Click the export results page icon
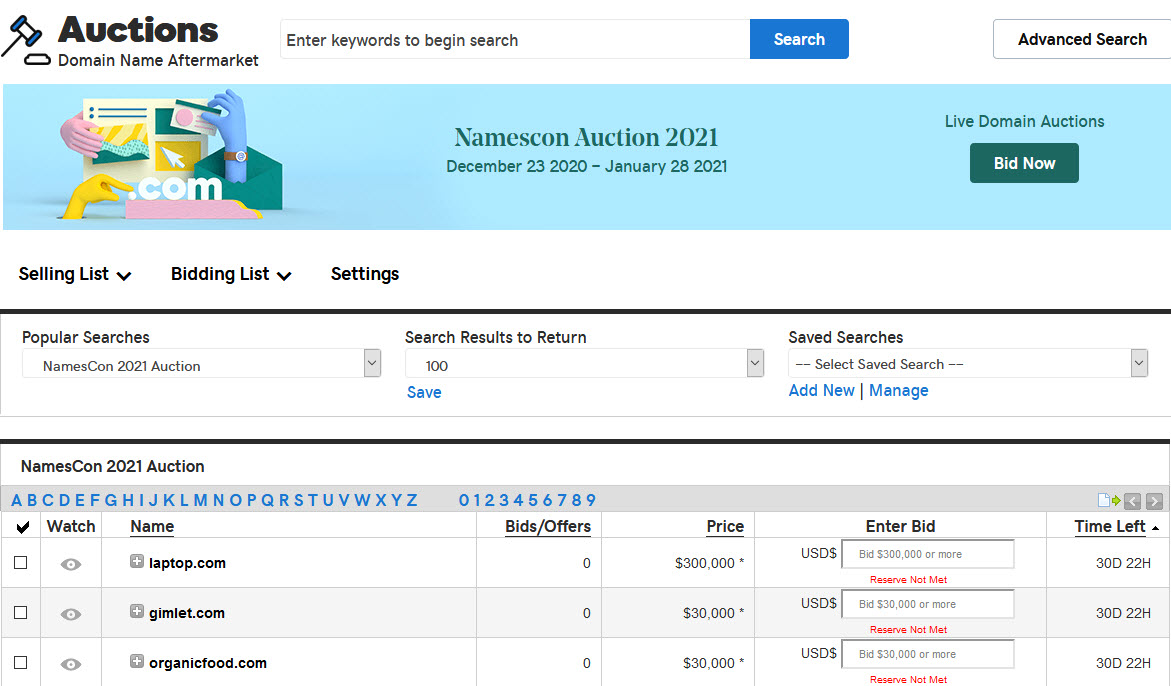 click(1109, 500)
